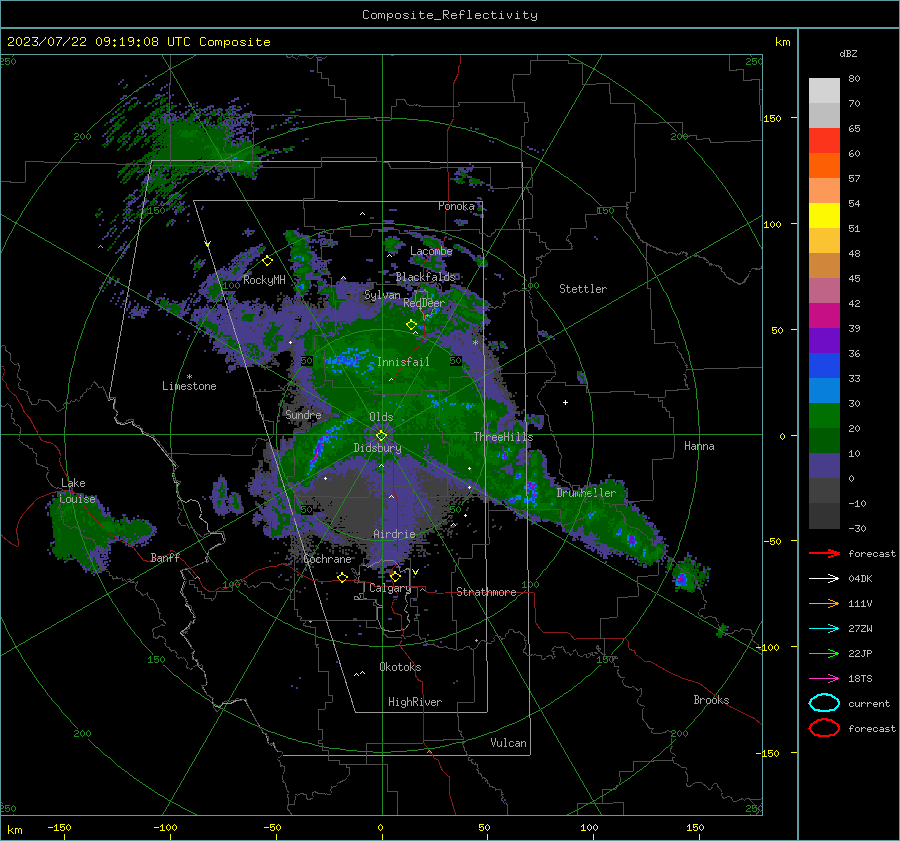The image size is (900, 841).
Task: Click the Strathmore city label
Action: pos(486,592)
